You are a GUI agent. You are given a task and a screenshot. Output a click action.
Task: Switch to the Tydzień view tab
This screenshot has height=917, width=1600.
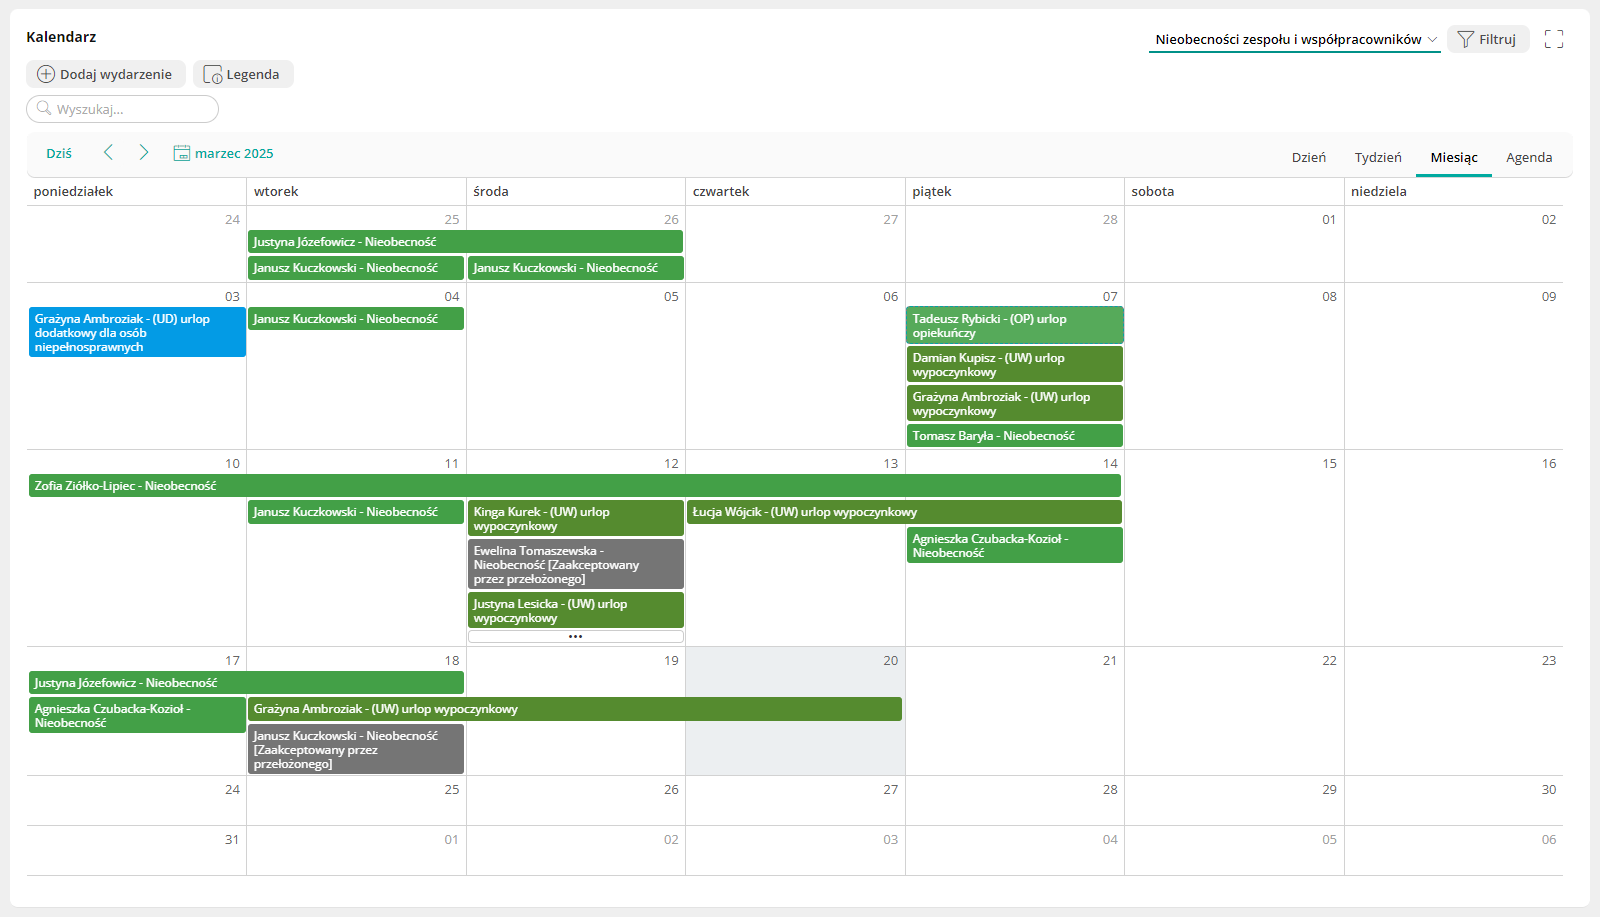[1378, 157]
